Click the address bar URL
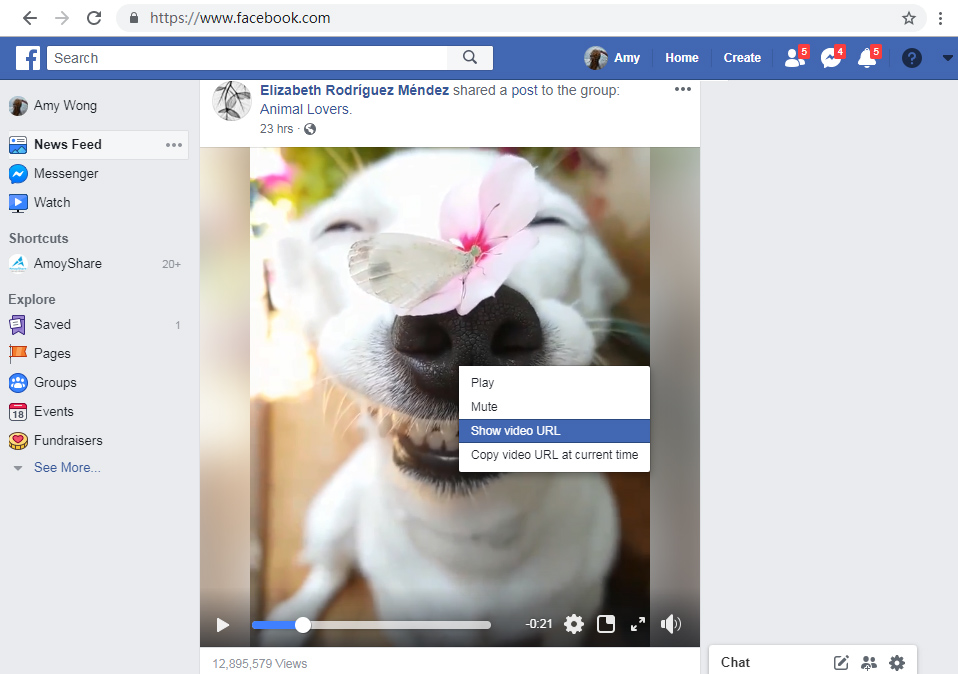The width and height of the screenshot is (958, 674). coord(240,18)
